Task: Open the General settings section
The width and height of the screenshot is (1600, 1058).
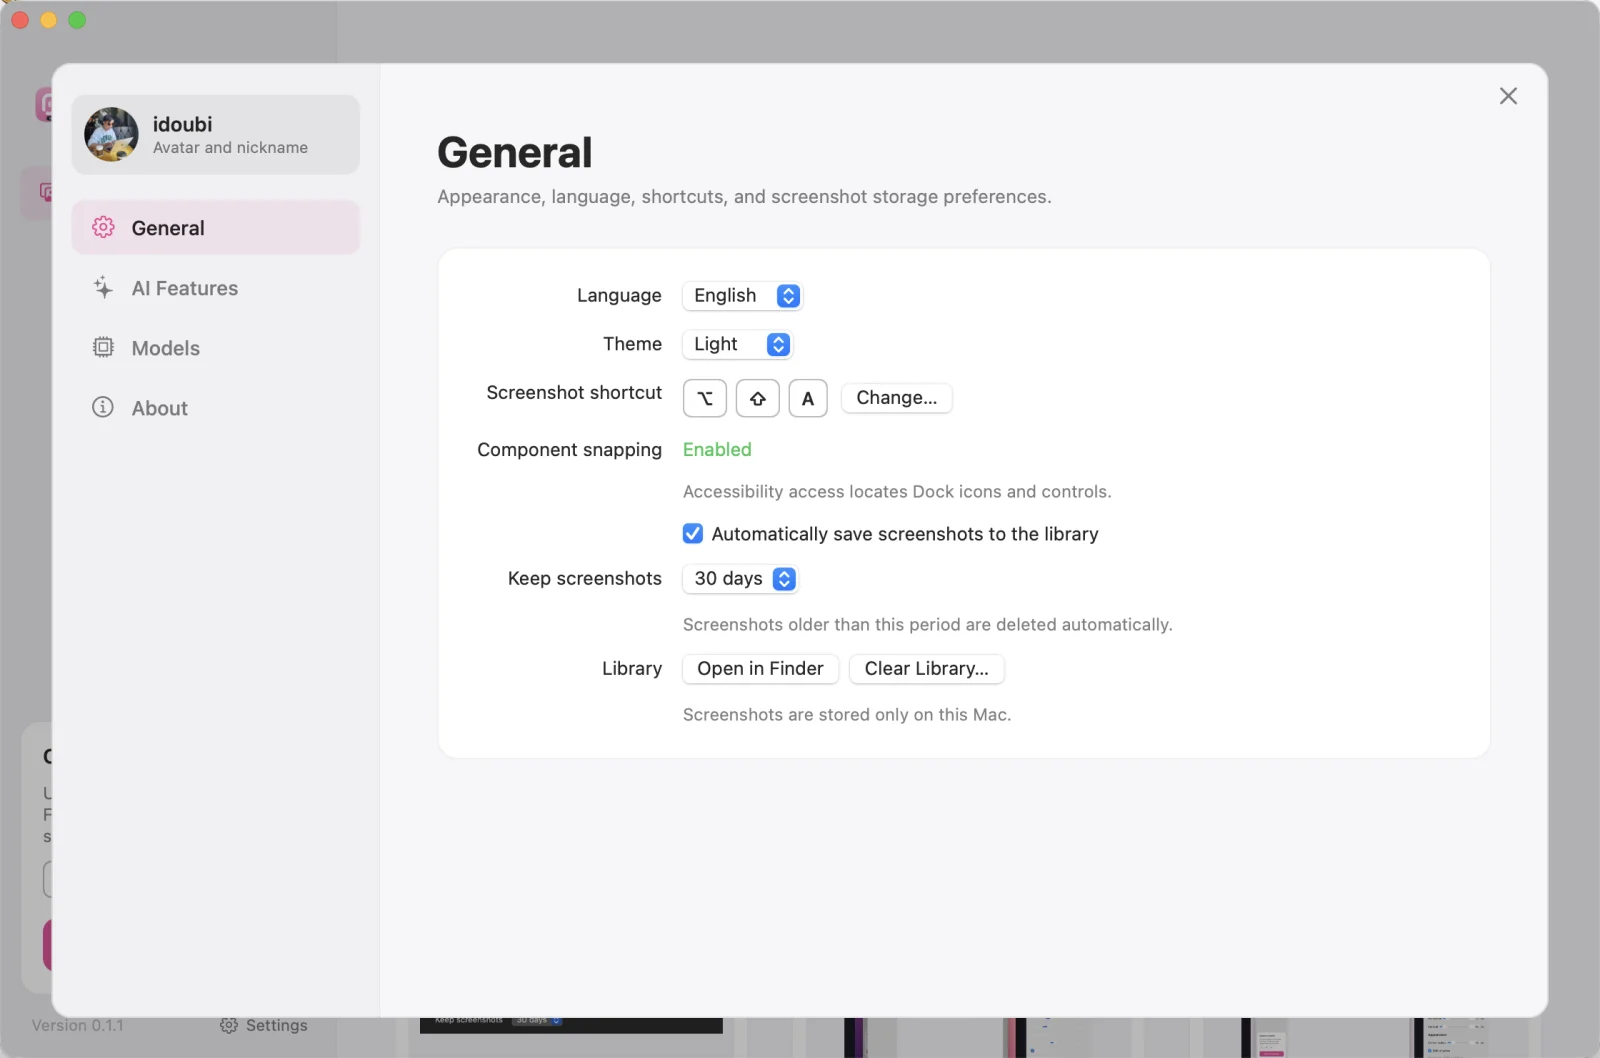Action: (215, 228)
